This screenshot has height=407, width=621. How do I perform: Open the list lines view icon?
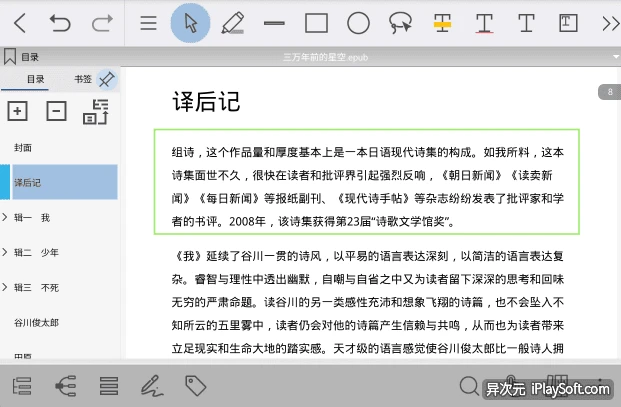pyautogui.click(x=109, y=386)
